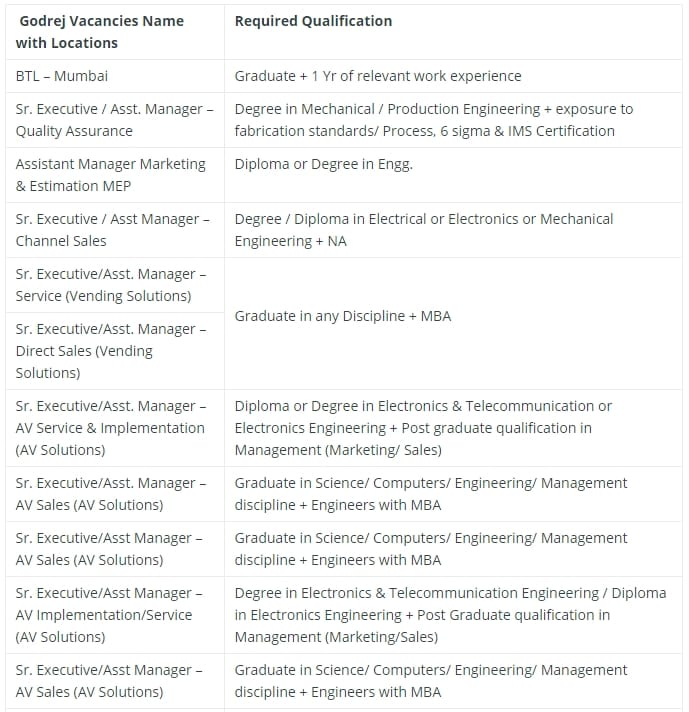Select the Service (Vending Solutions) vacancy cell

[x=111, y=285]
